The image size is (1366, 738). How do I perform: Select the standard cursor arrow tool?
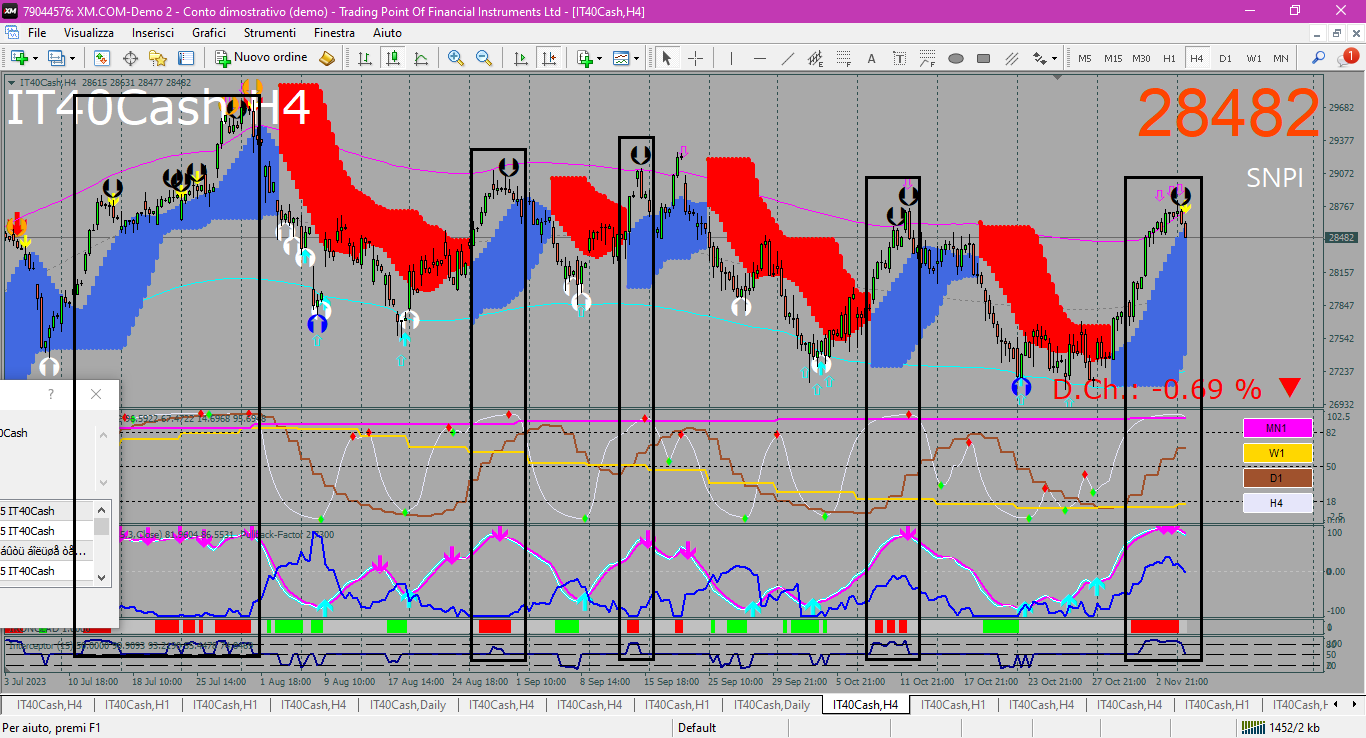[x=666, y=58]
